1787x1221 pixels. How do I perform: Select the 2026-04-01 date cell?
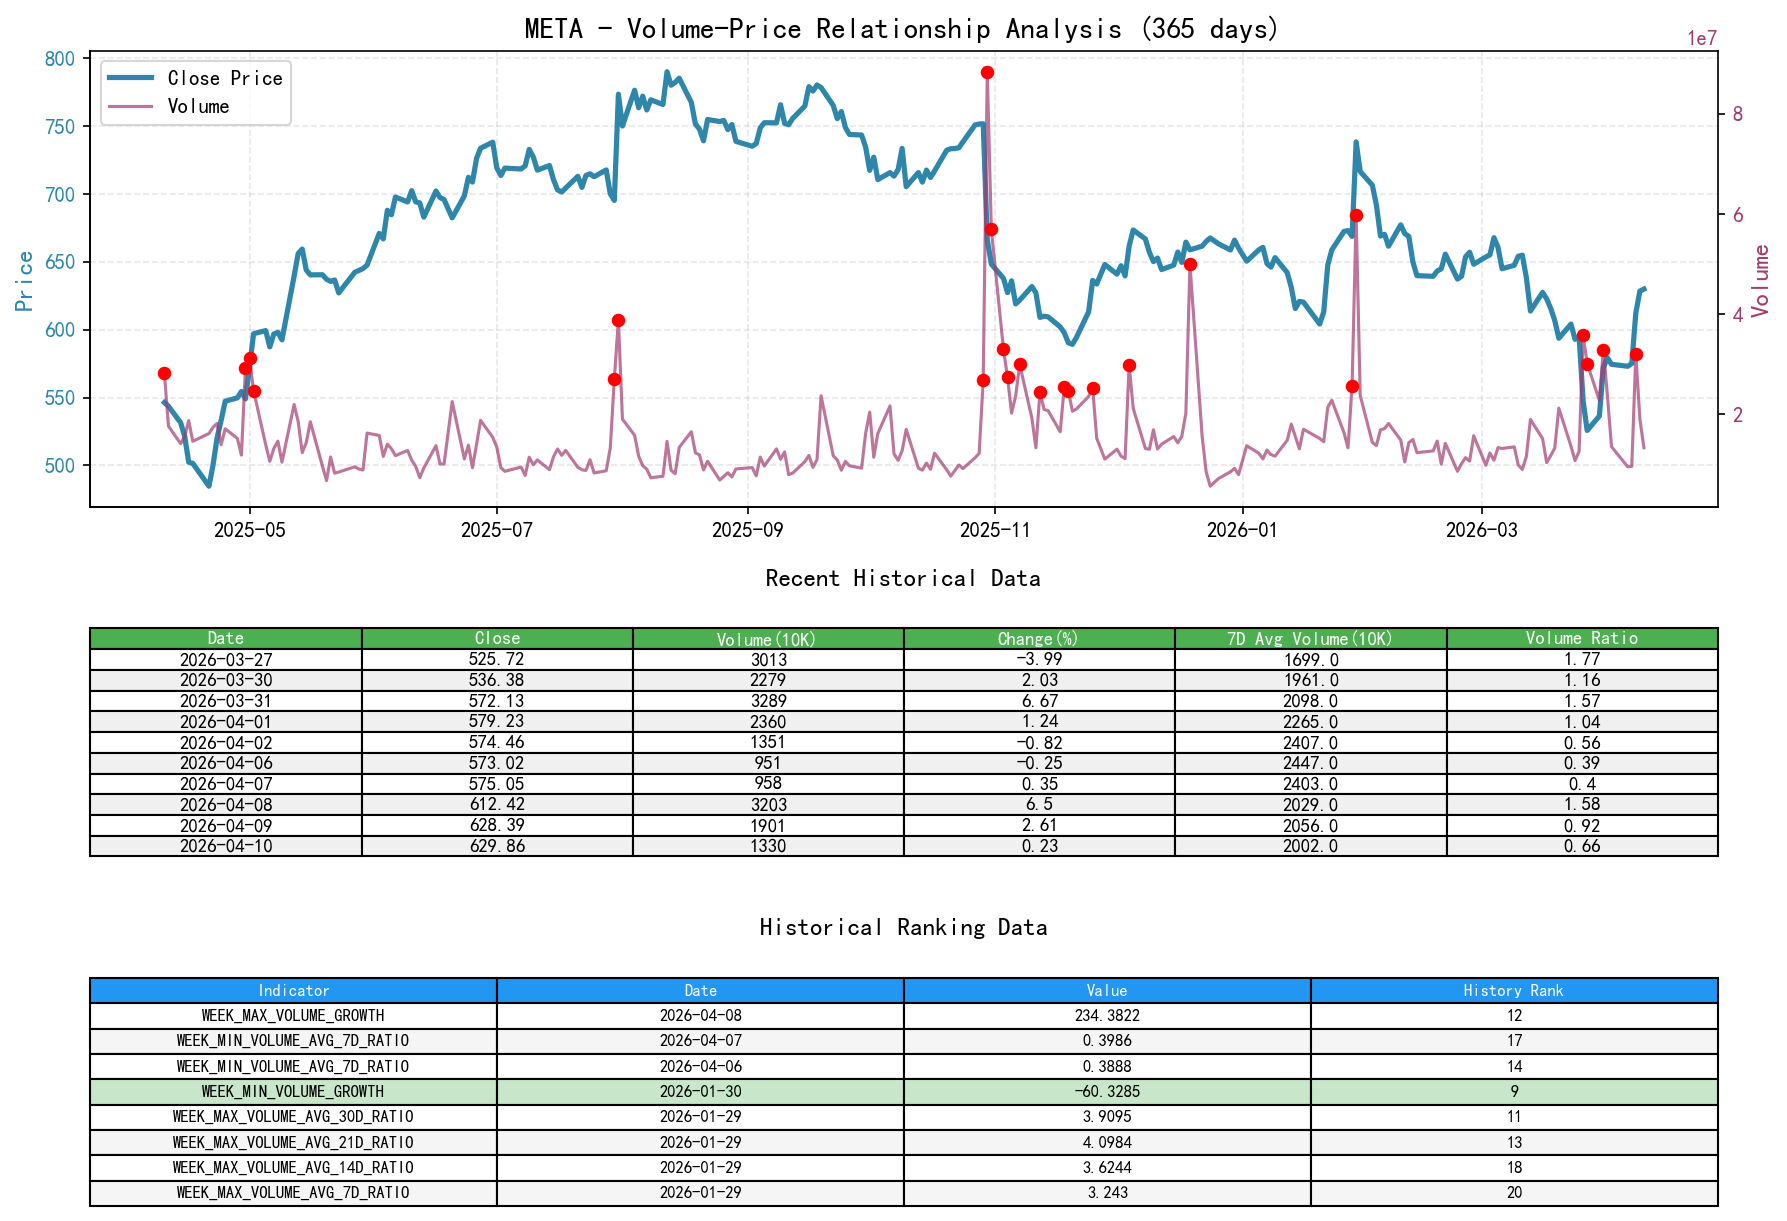[x=226, y=722]
